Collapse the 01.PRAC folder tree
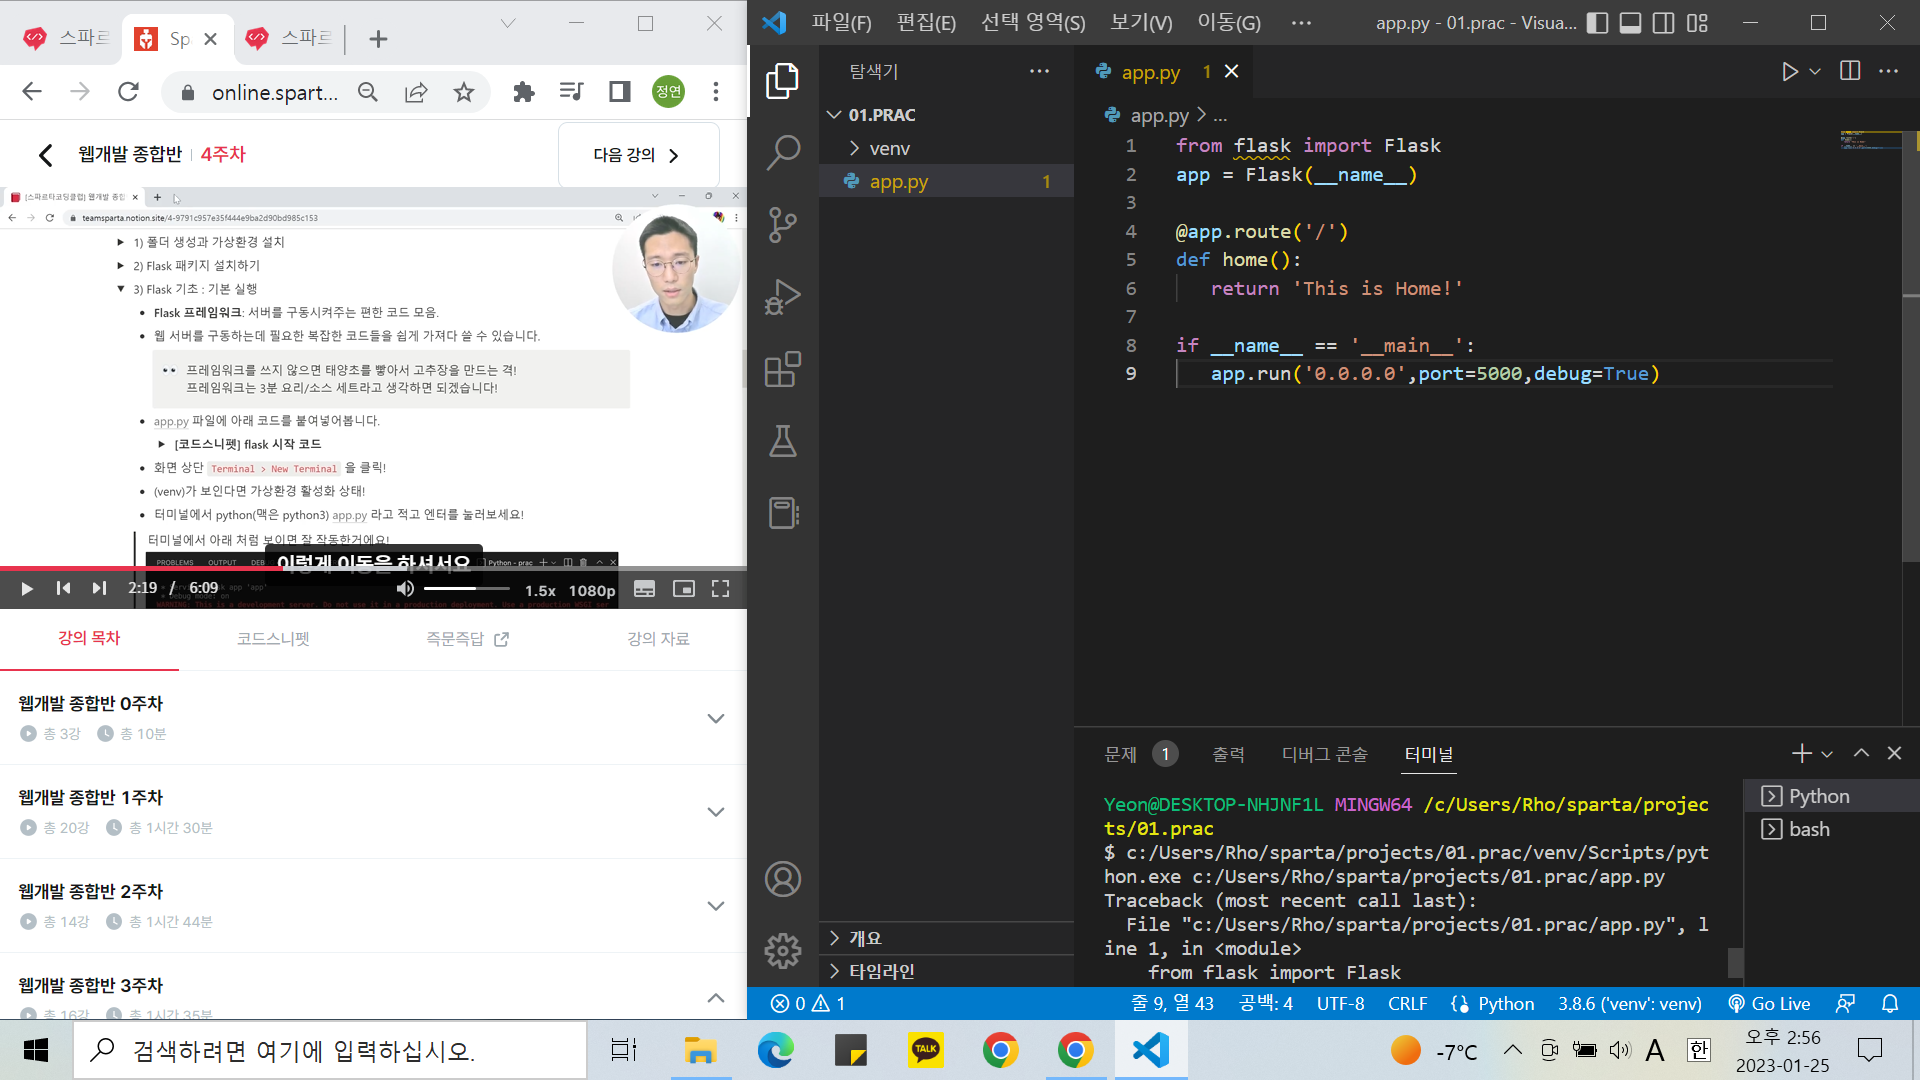This screenshot has height=1080, width=1920. [946, 115]
